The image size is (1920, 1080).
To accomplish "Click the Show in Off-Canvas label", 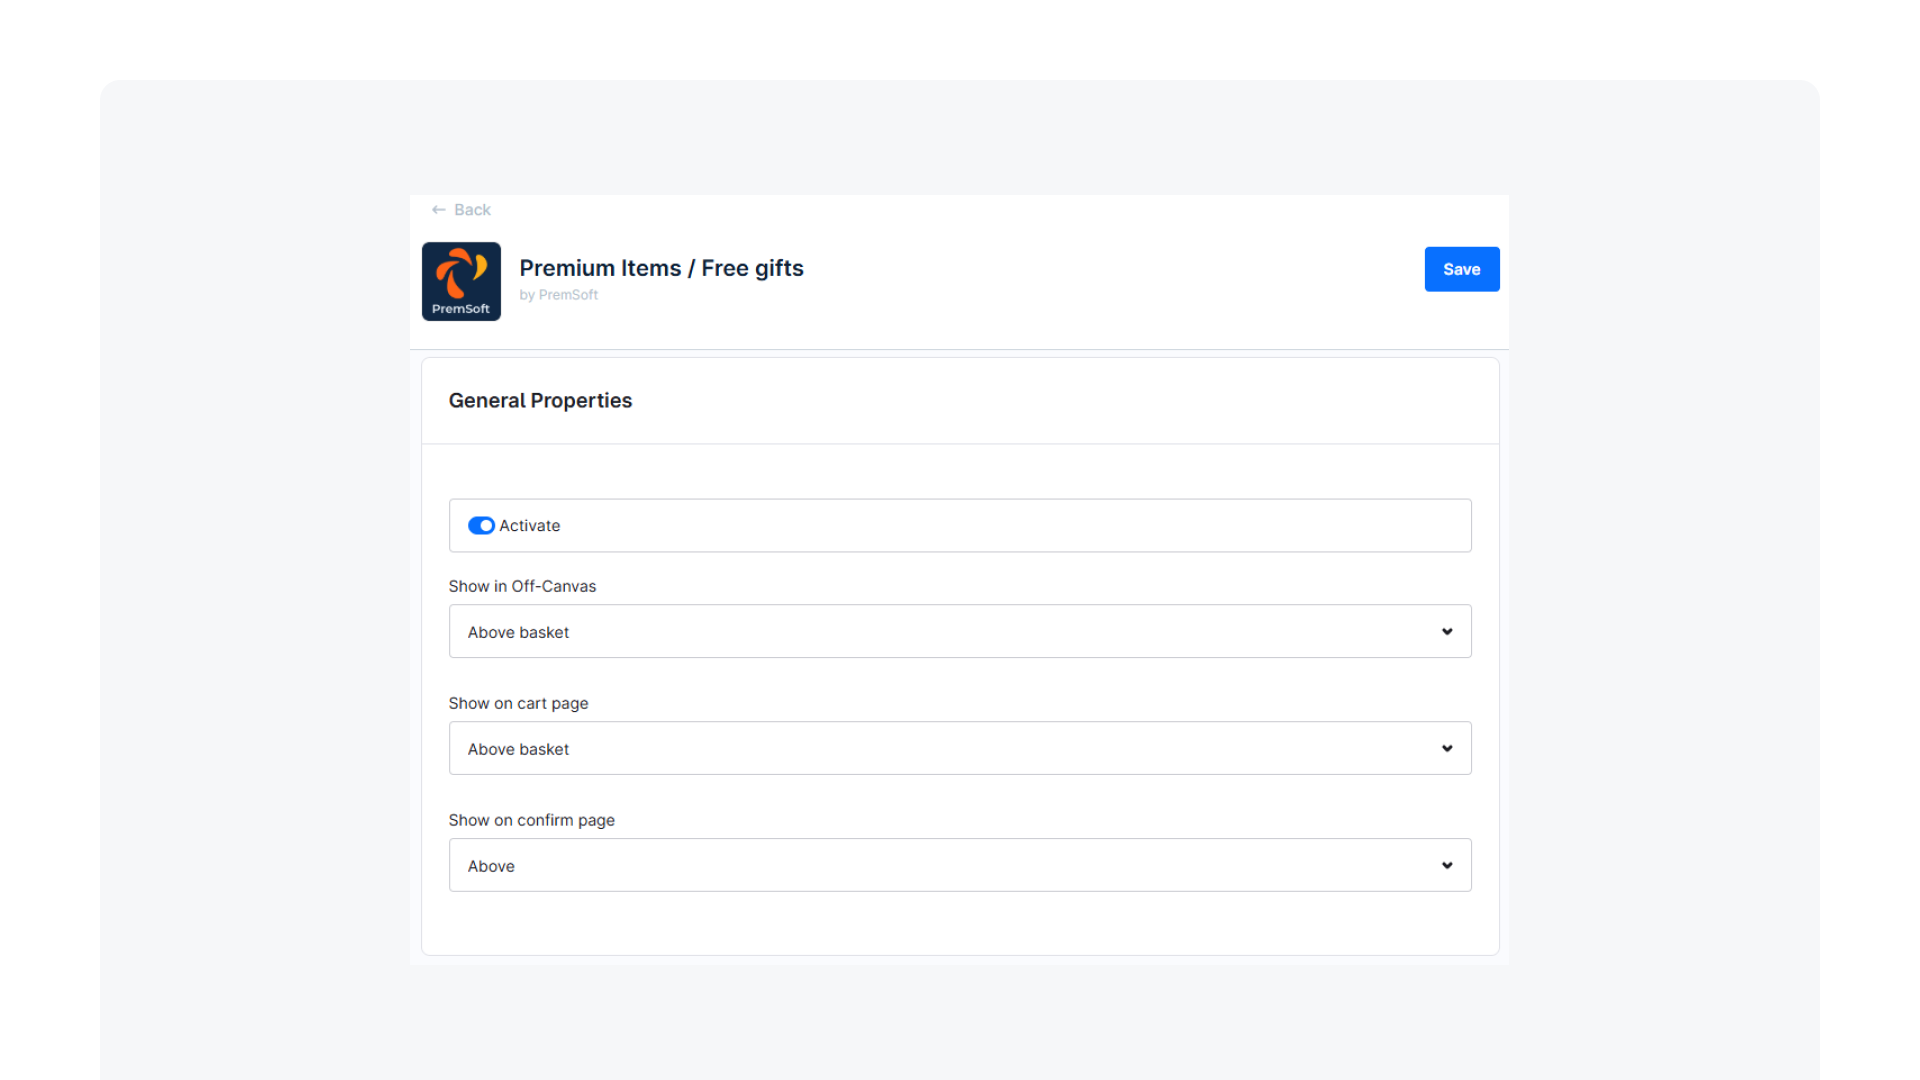I will pyautogui.click(x=522, y=587).
